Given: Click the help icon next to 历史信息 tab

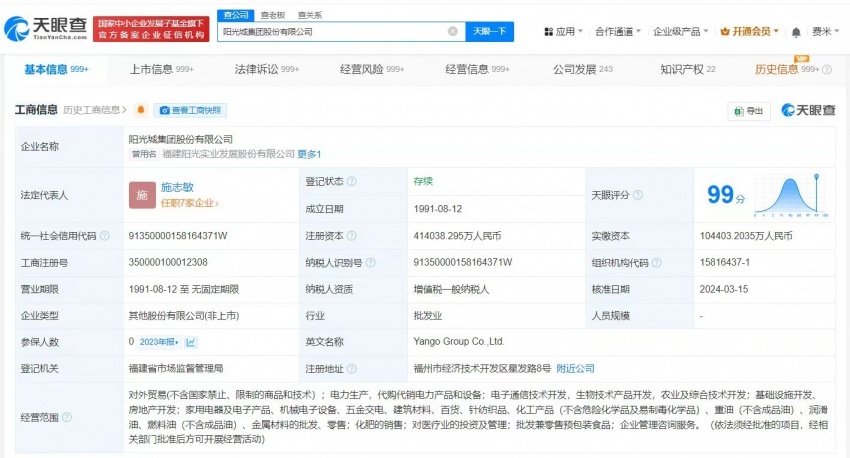Looking at the screenshot, I should (x=827, y=69).
